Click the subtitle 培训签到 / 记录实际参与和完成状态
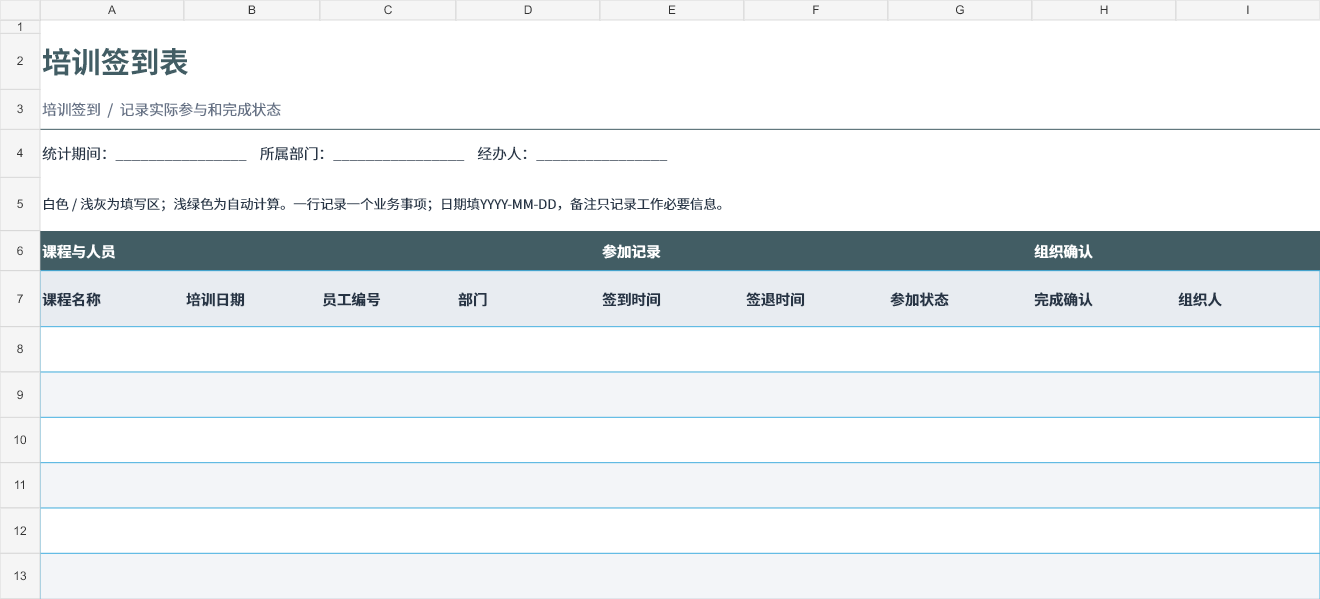This screenshot has width=1320, height=599. pos(161,110)
